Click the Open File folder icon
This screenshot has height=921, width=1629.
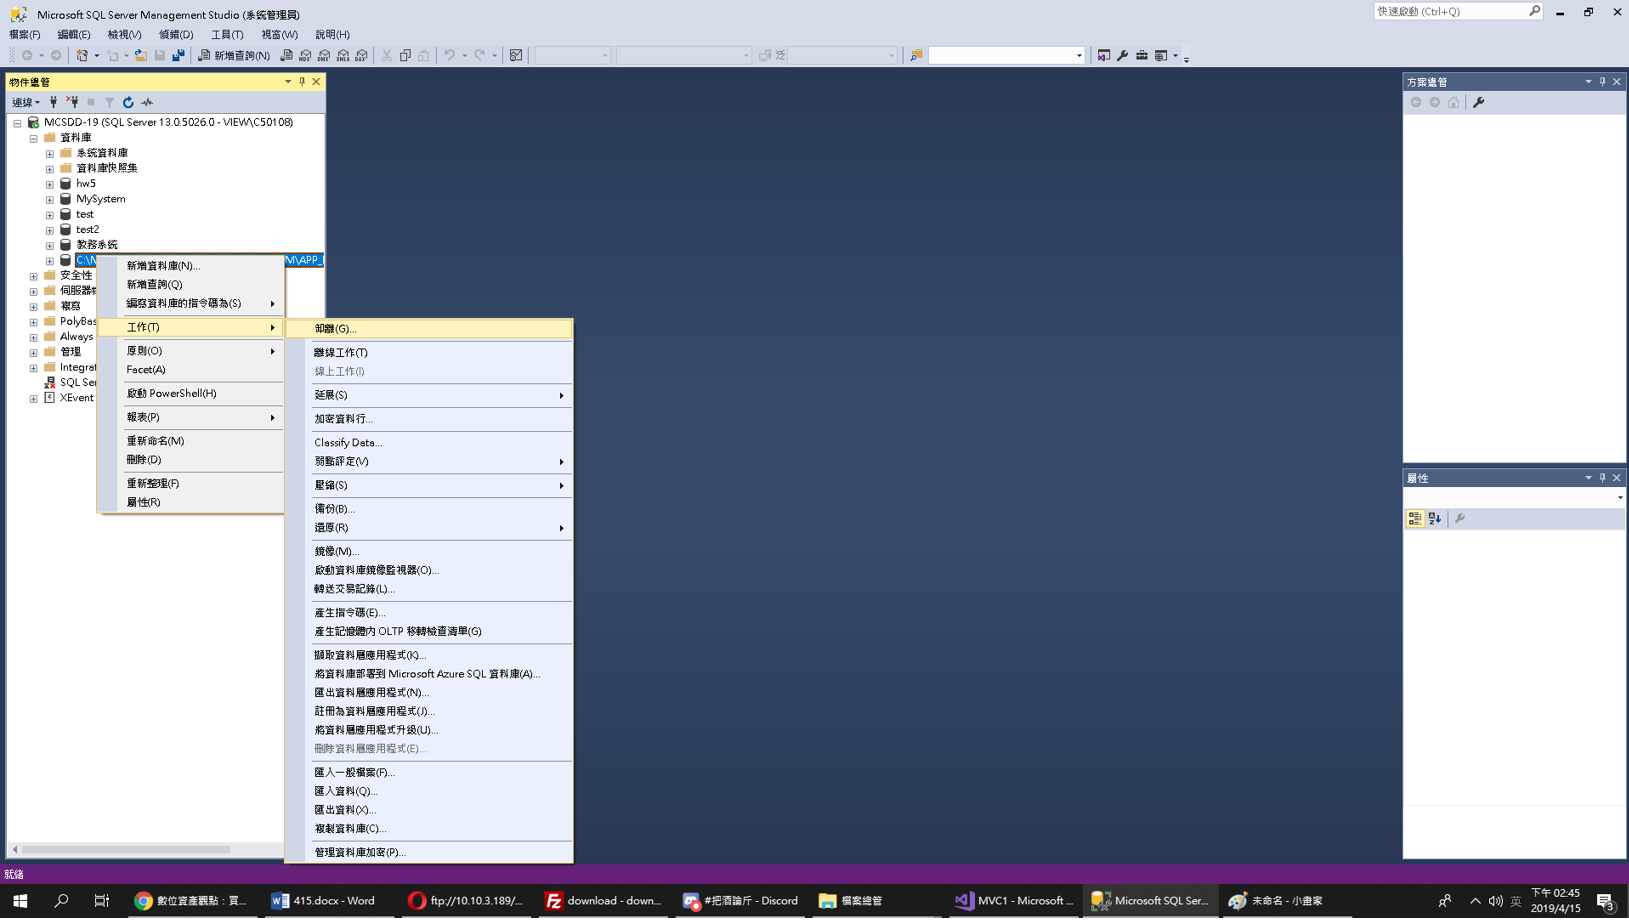click(x=141, y=56)
